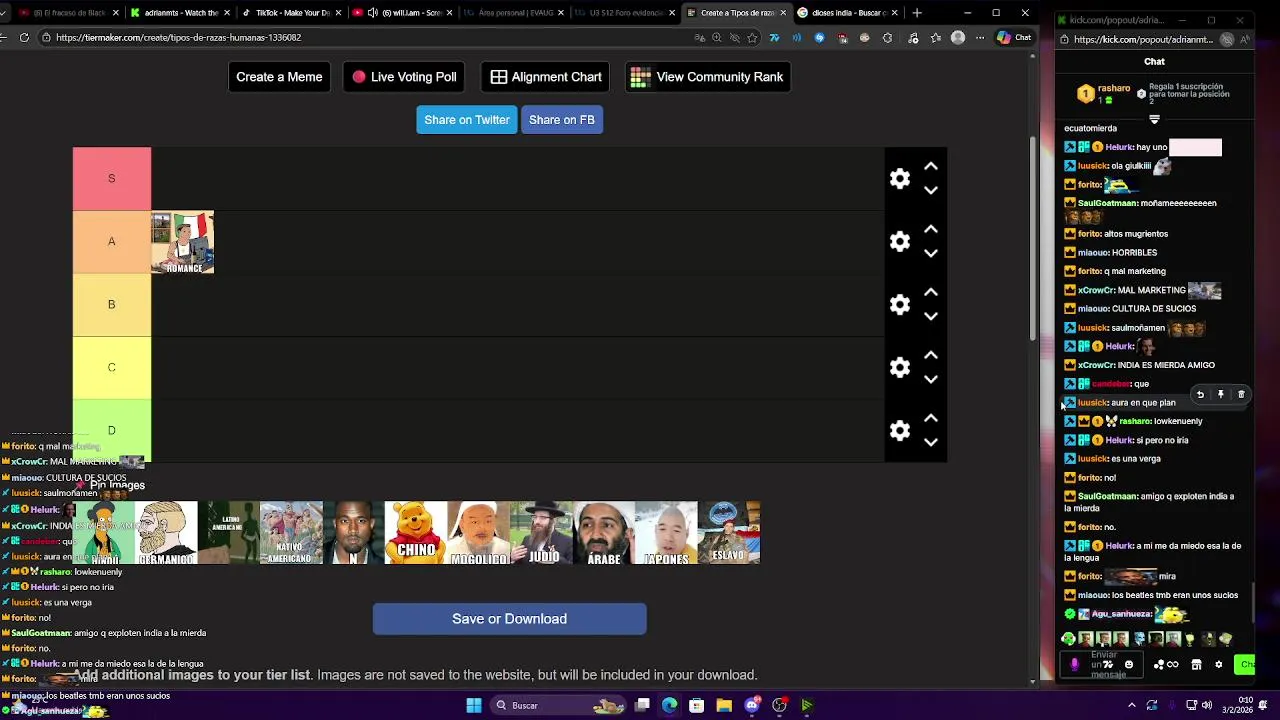Pick the JAPONES image thumbnail

coord(666,533)
